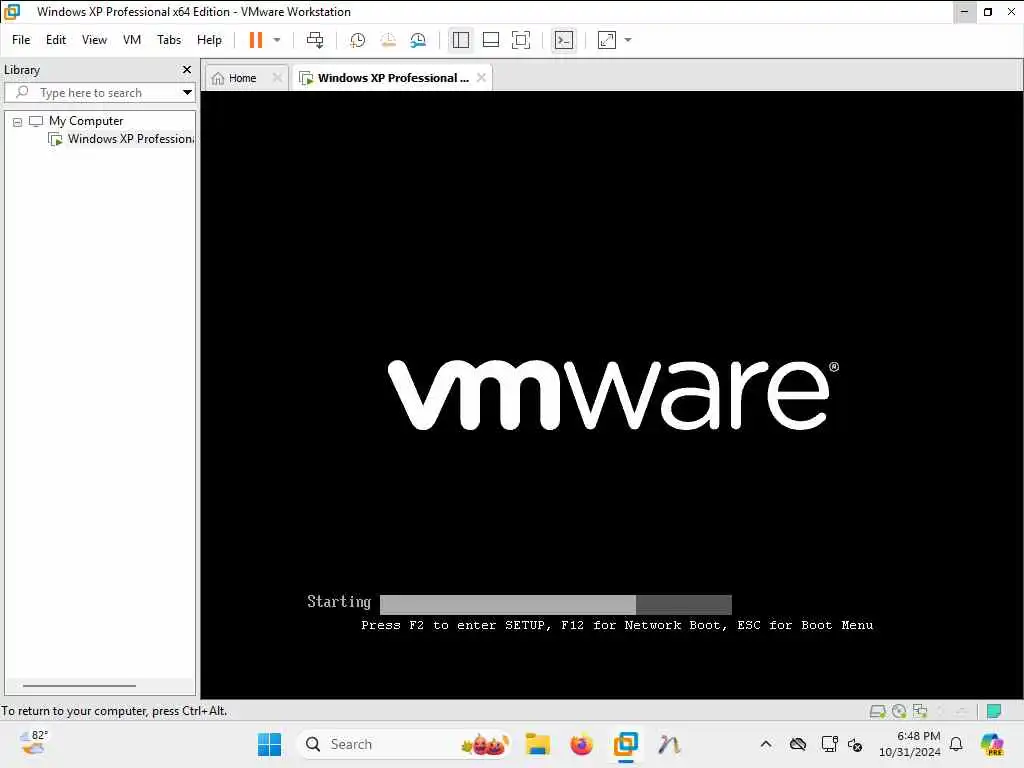Screen dimensions: 1024x768
Task: Open the weather widget showing 82°
Action: pos(34,744)
